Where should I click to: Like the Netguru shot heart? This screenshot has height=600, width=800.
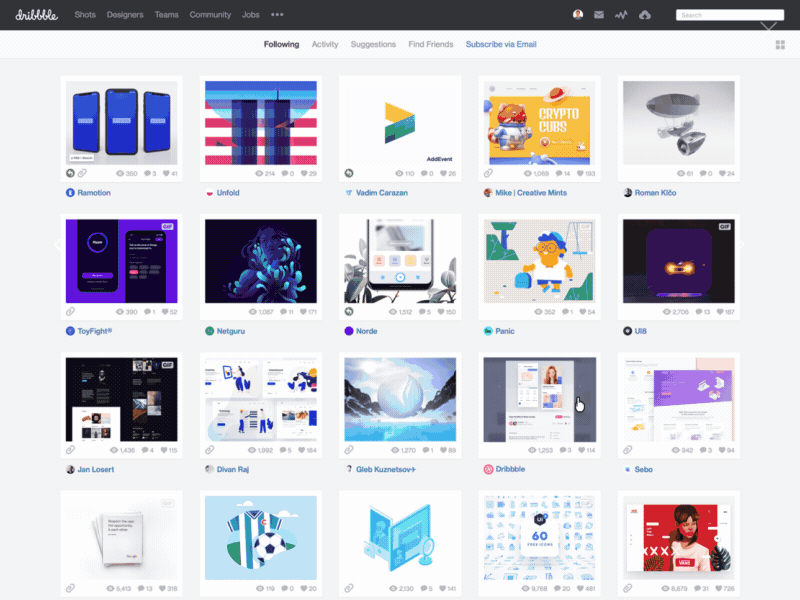304,312
